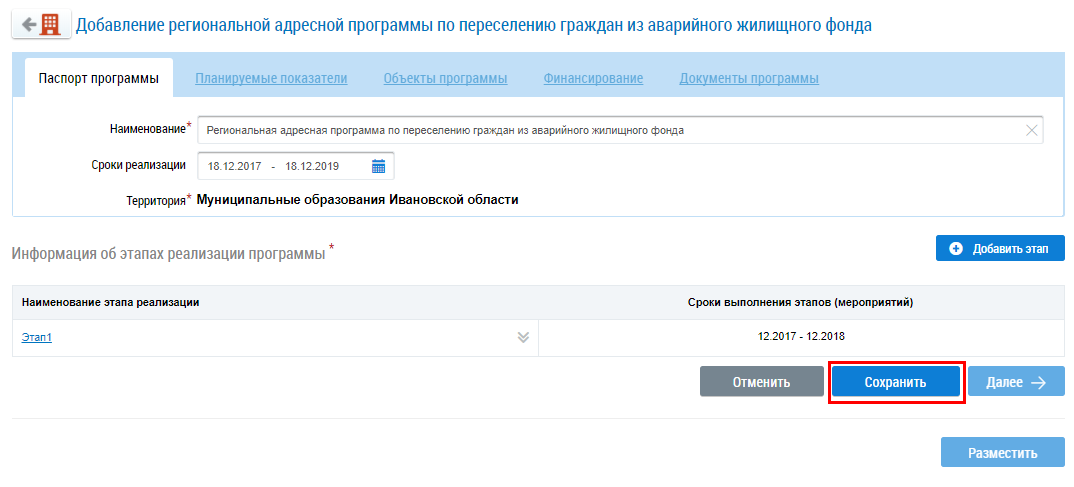Go to the Объекты программы tab
This screenshot has width=1074, height=487.
coord(445,78)
